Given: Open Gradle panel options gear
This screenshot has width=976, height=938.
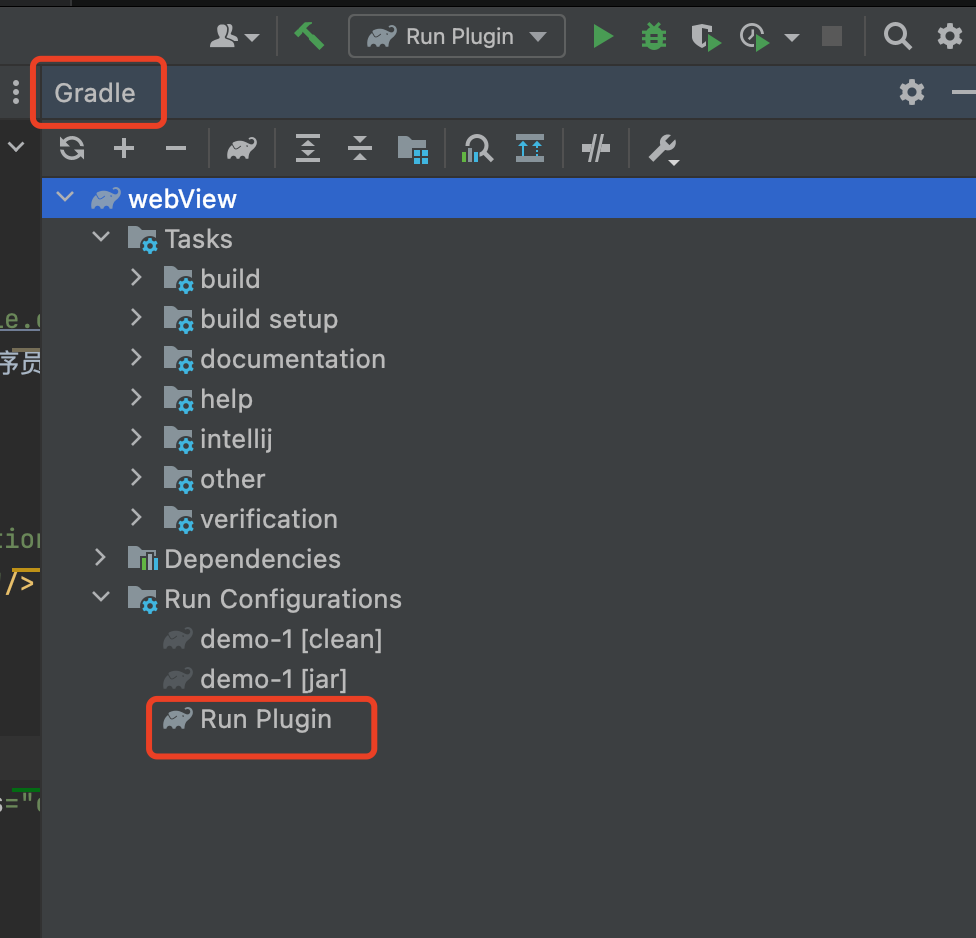Looking at the screenshot, I should [912, 93].
